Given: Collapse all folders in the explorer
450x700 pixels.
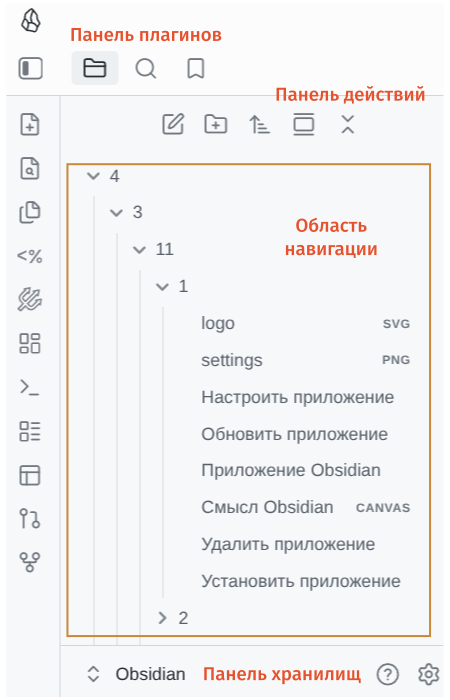Looking at the screenshot, I should click(x=347, y=124).
